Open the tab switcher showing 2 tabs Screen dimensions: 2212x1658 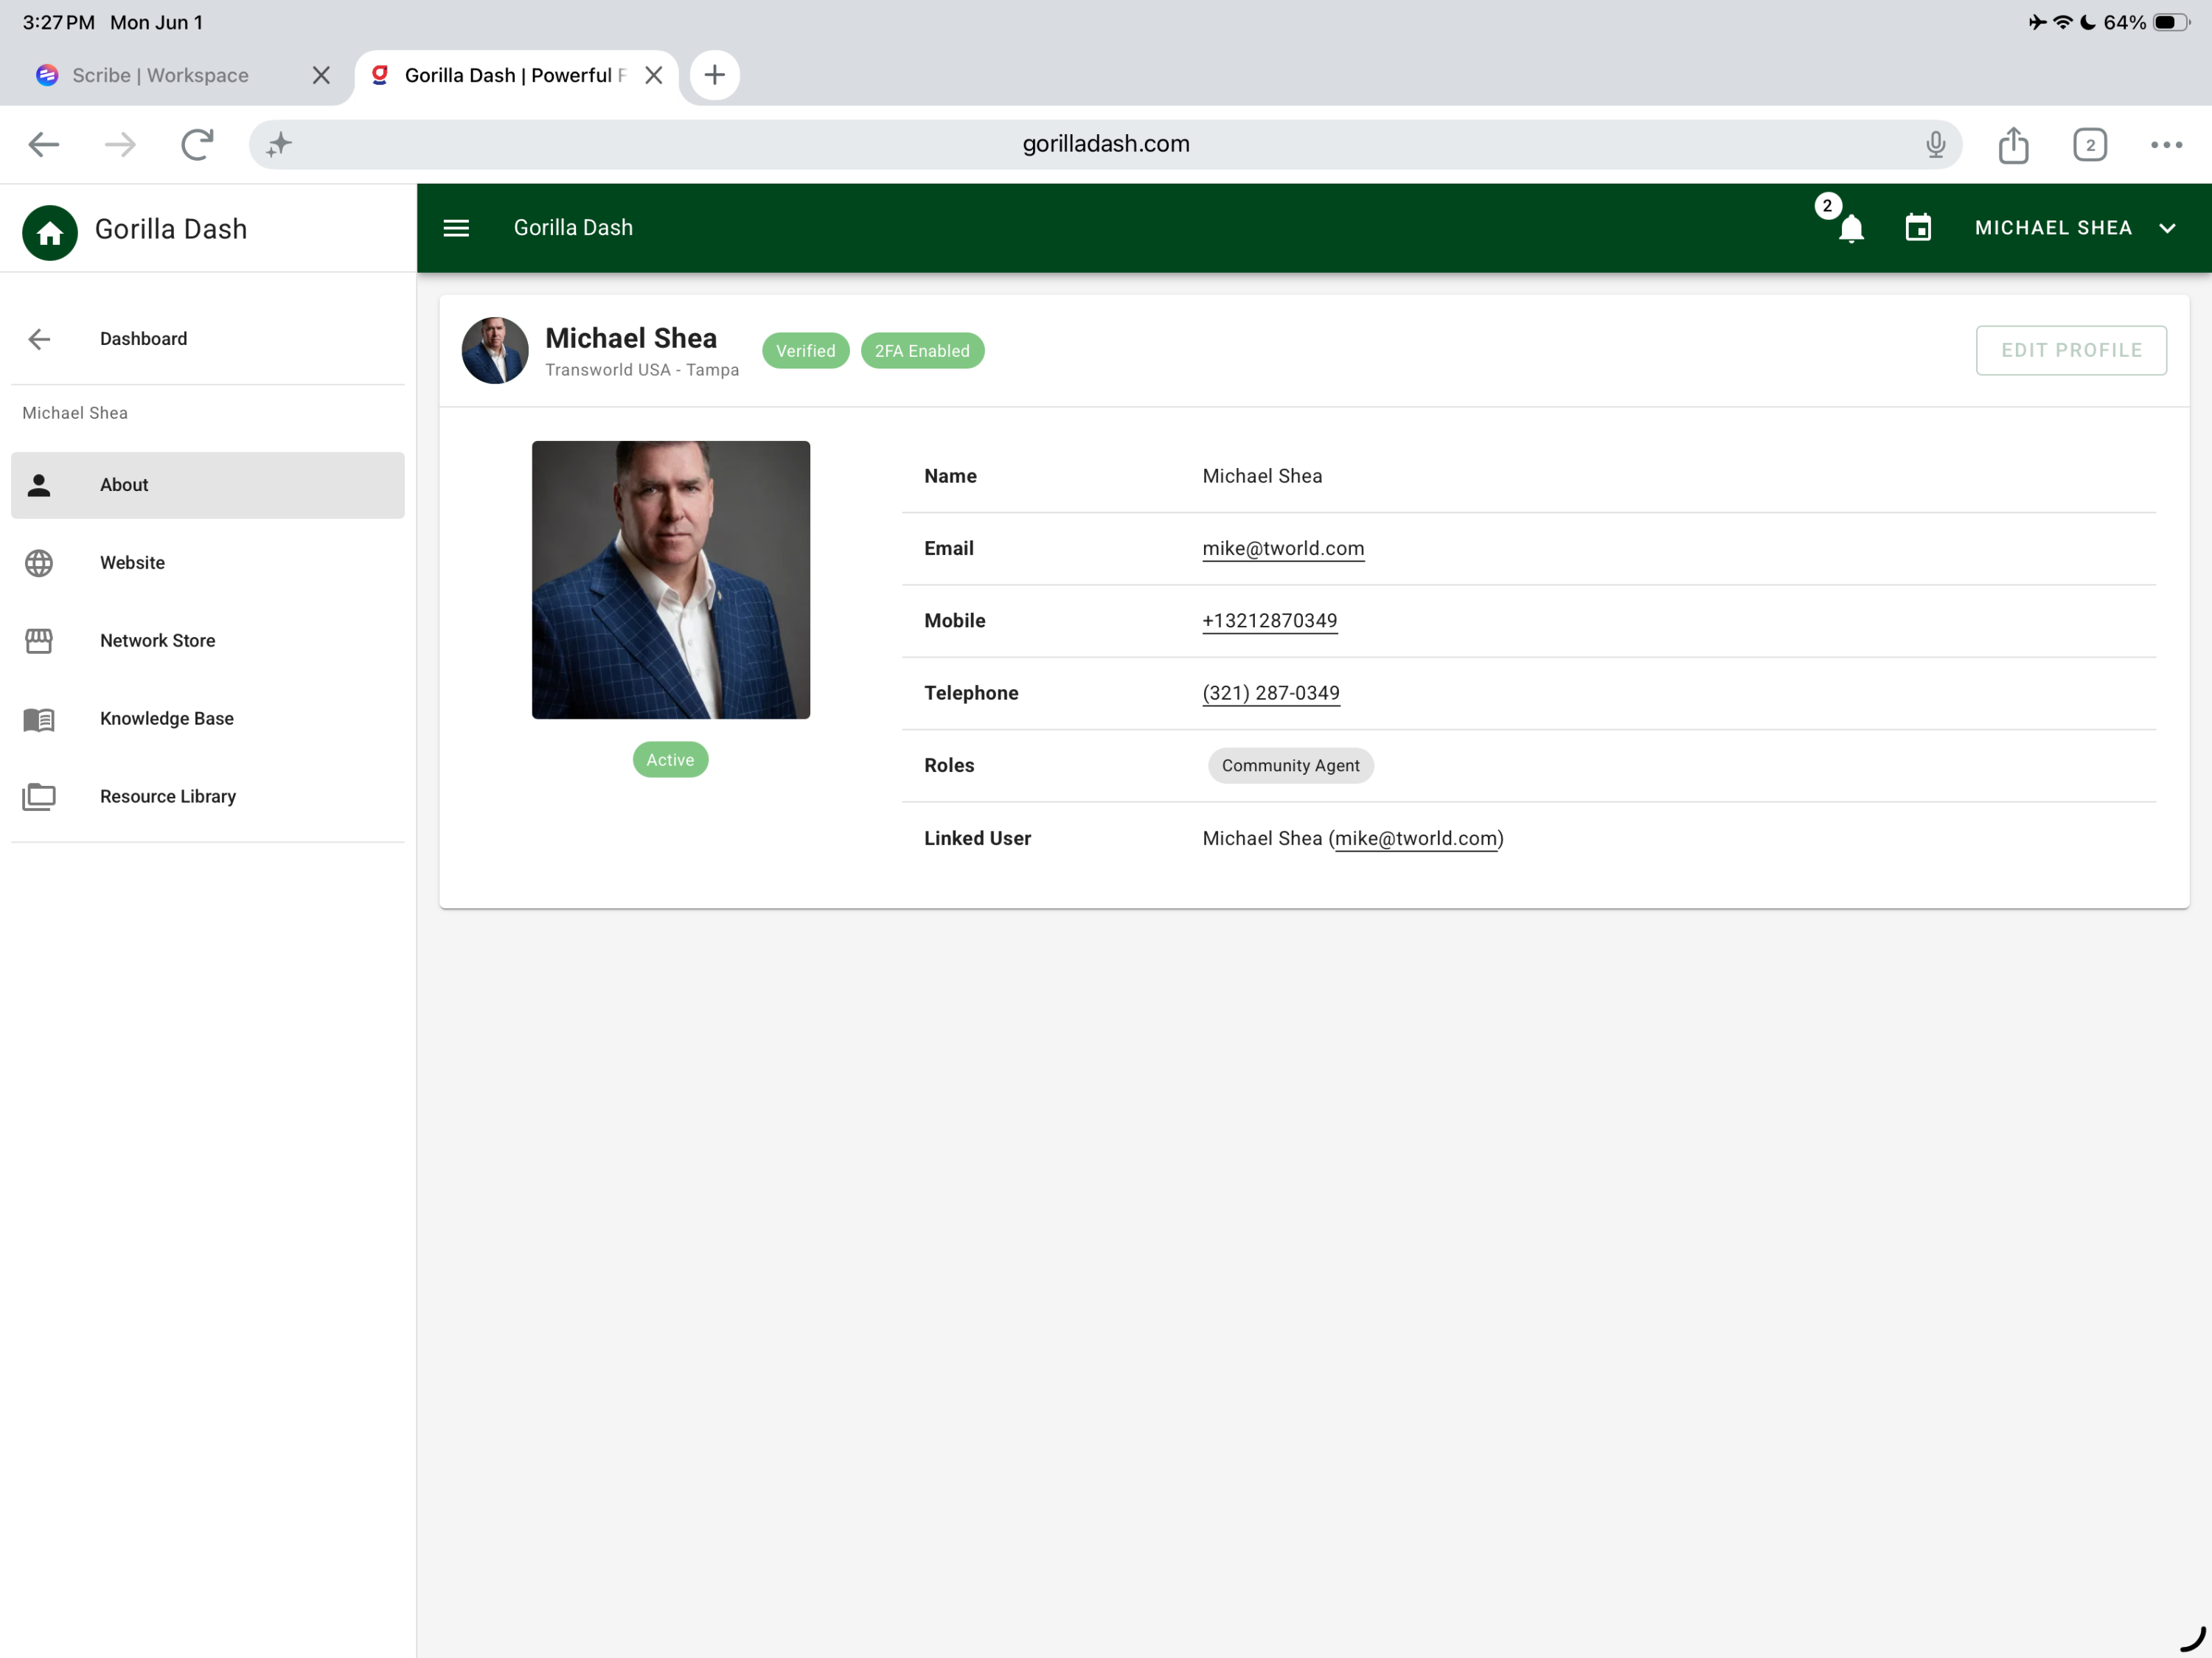coord(2089,145)
